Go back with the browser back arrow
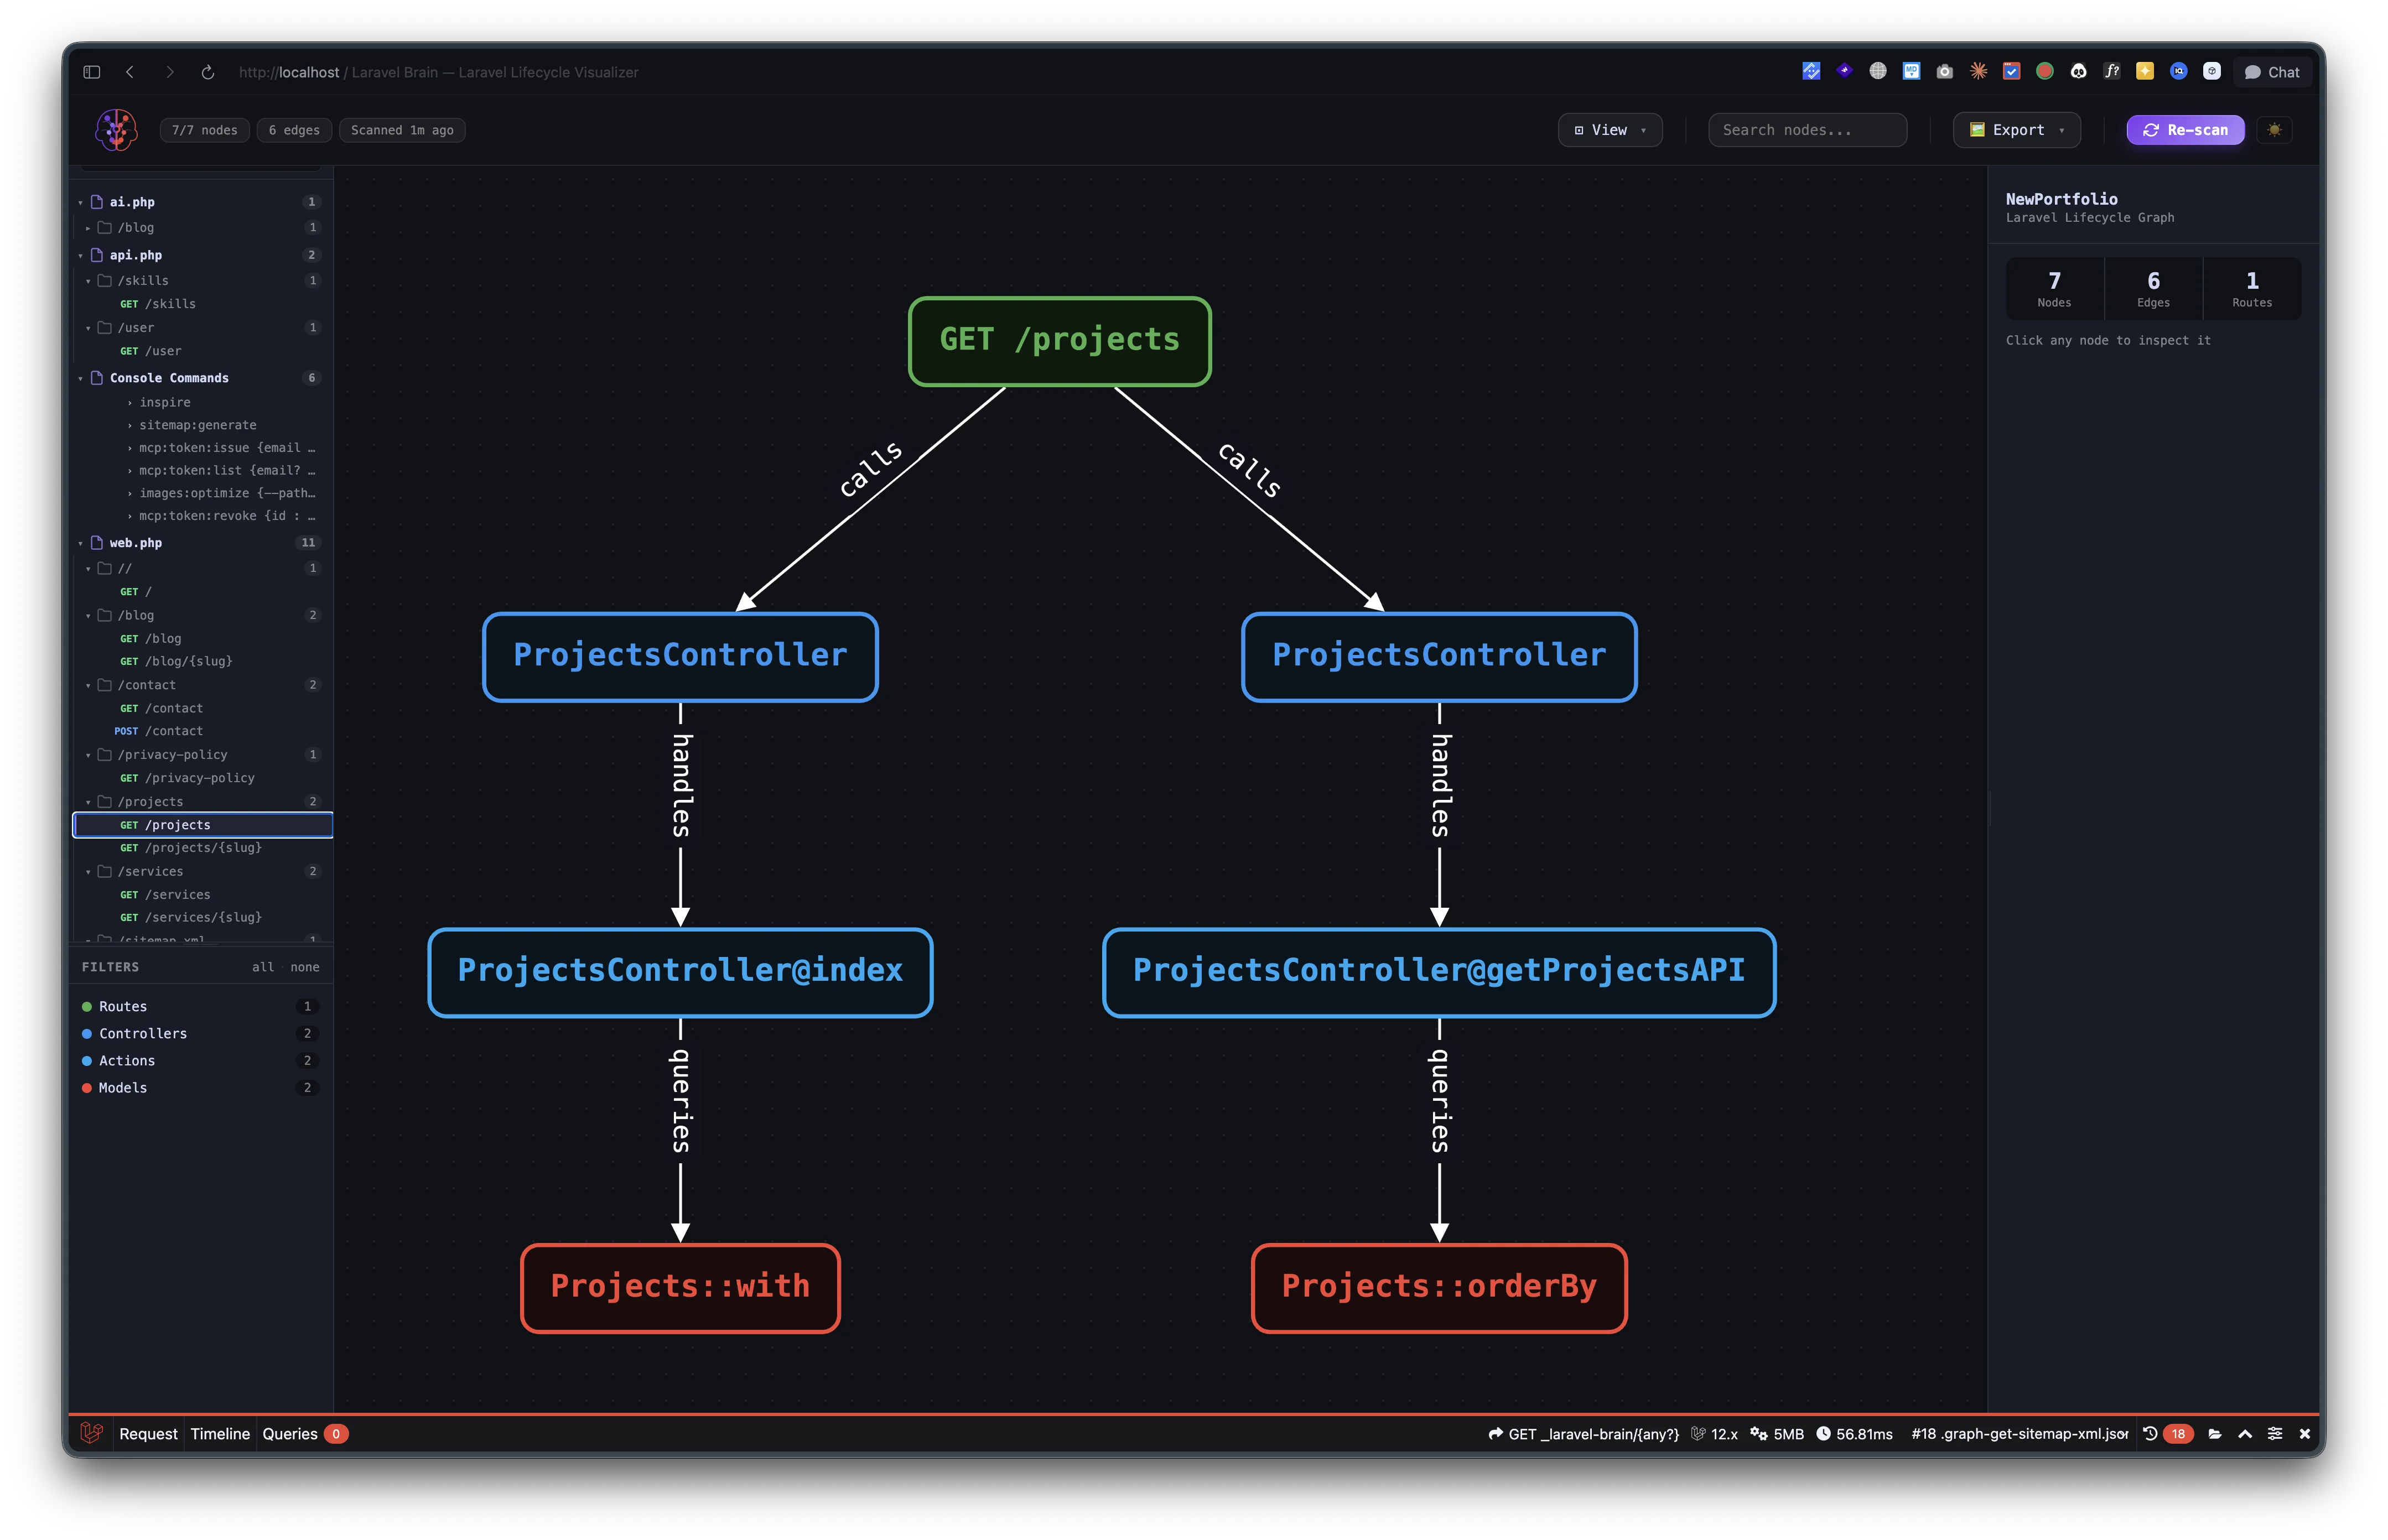The image size is (2388, 1540). pyautogui.click(x=130, y=72)
